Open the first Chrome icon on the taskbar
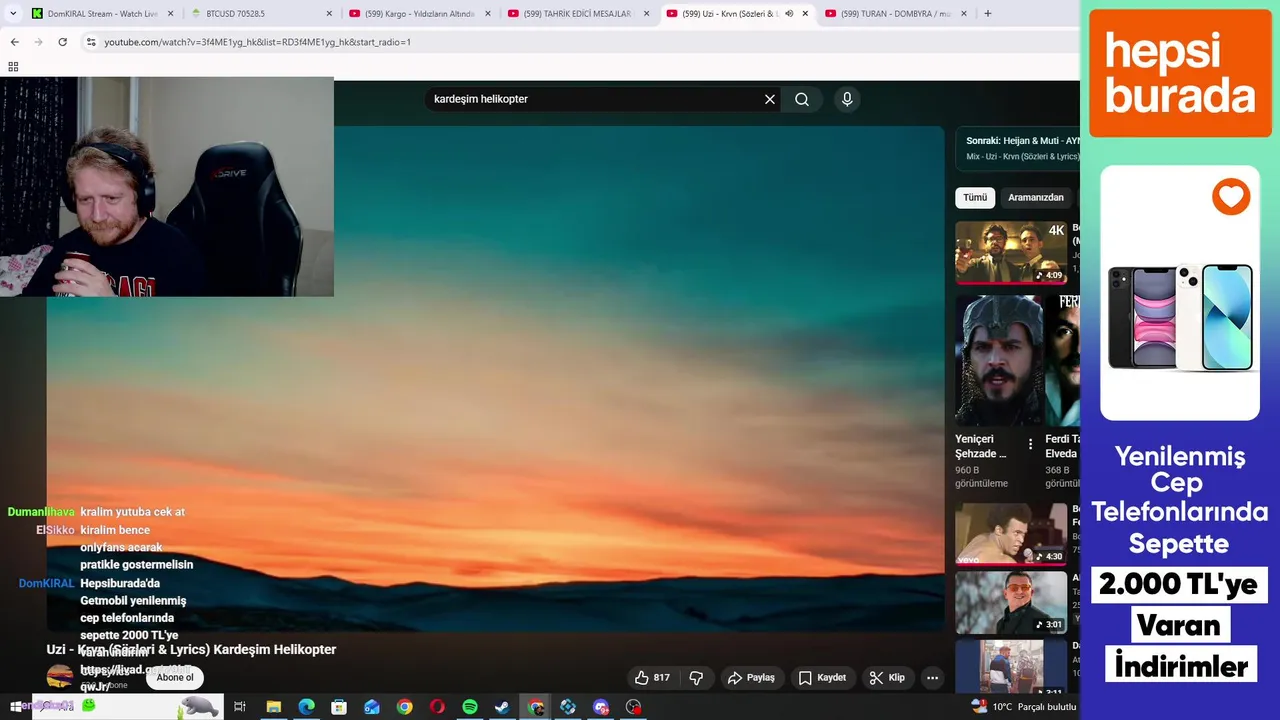The height and width of the screenshot is (720, 1280). [404, 707]
